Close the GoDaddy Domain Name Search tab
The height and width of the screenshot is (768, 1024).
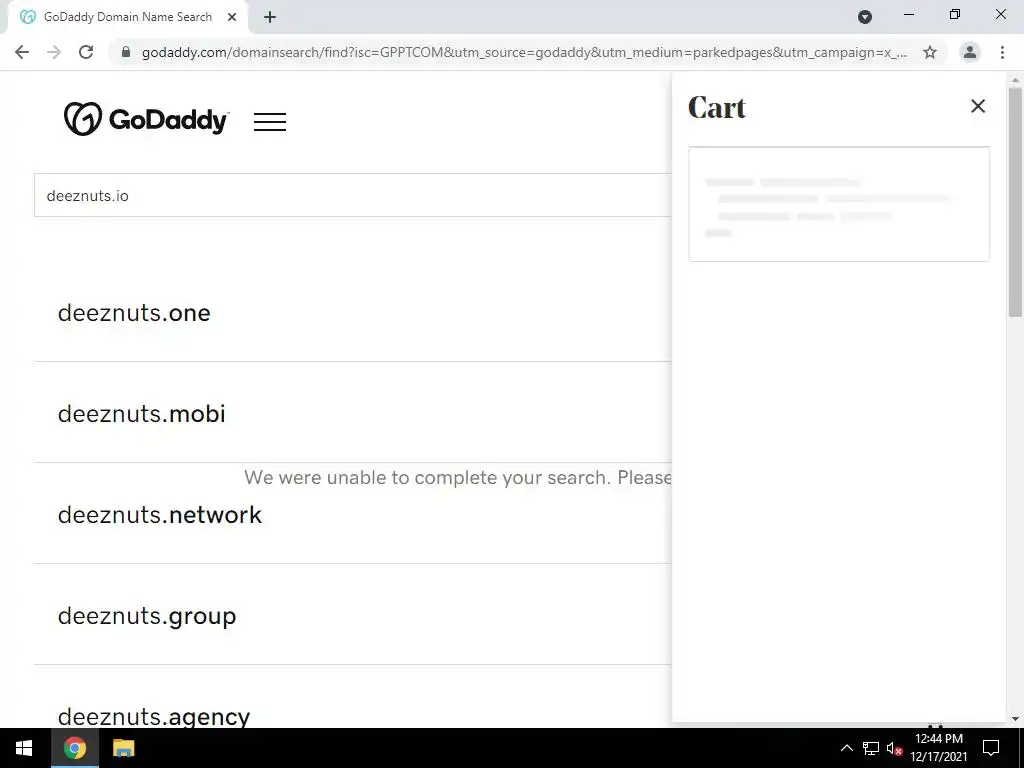(232, 17)
